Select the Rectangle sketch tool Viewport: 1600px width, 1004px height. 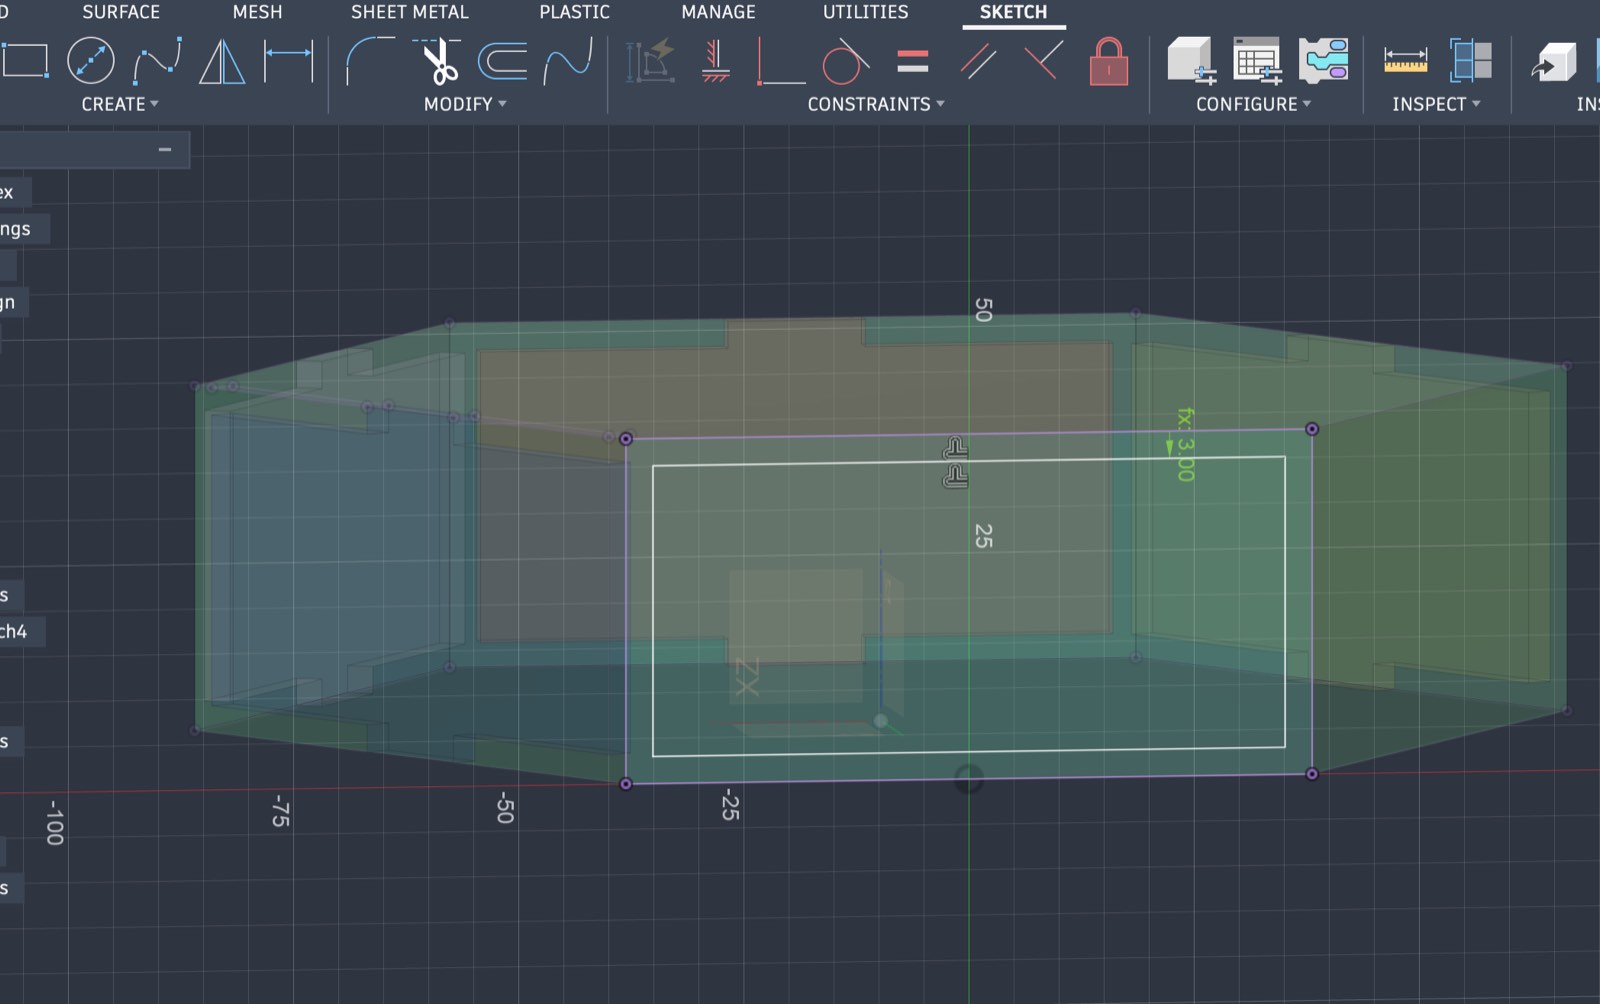pyautogui.click(x=25, y=60)
